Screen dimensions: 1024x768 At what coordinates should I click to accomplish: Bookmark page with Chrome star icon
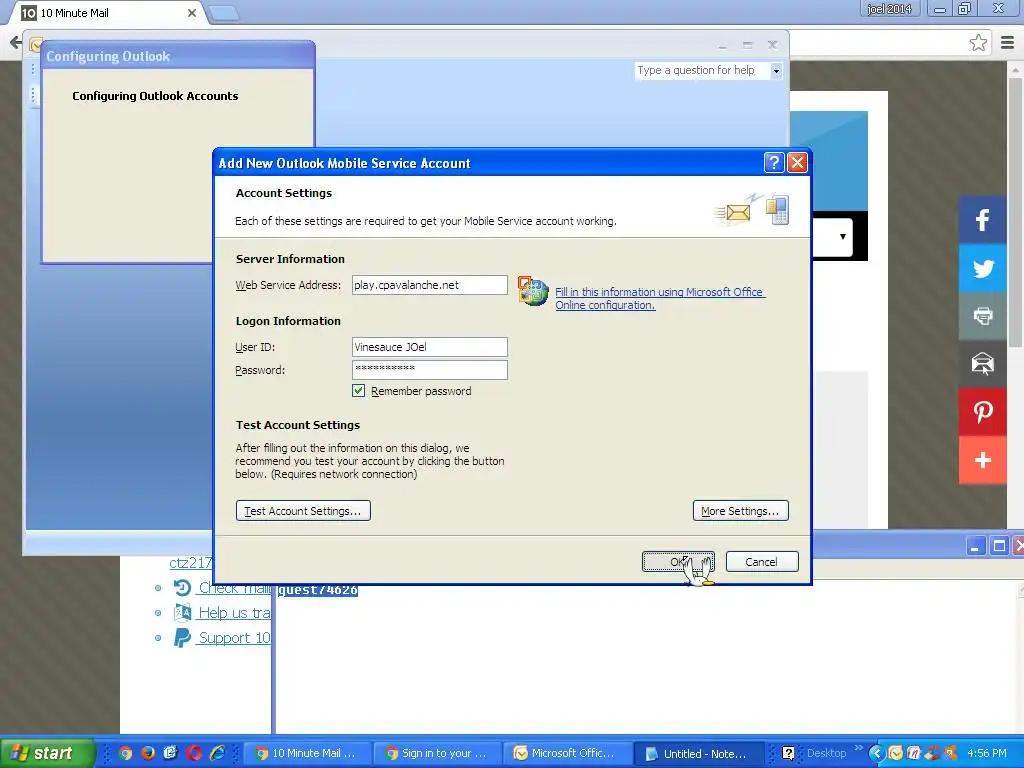tap(978, 43)
